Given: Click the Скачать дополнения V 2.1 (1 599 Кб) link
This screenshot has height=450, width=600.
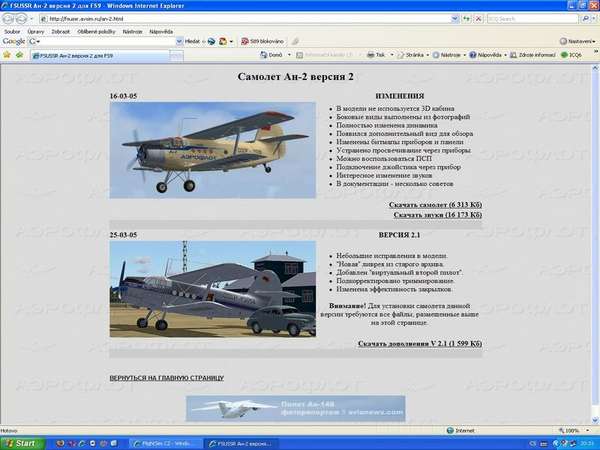Looking at the screenshot, I should point(420,344).
